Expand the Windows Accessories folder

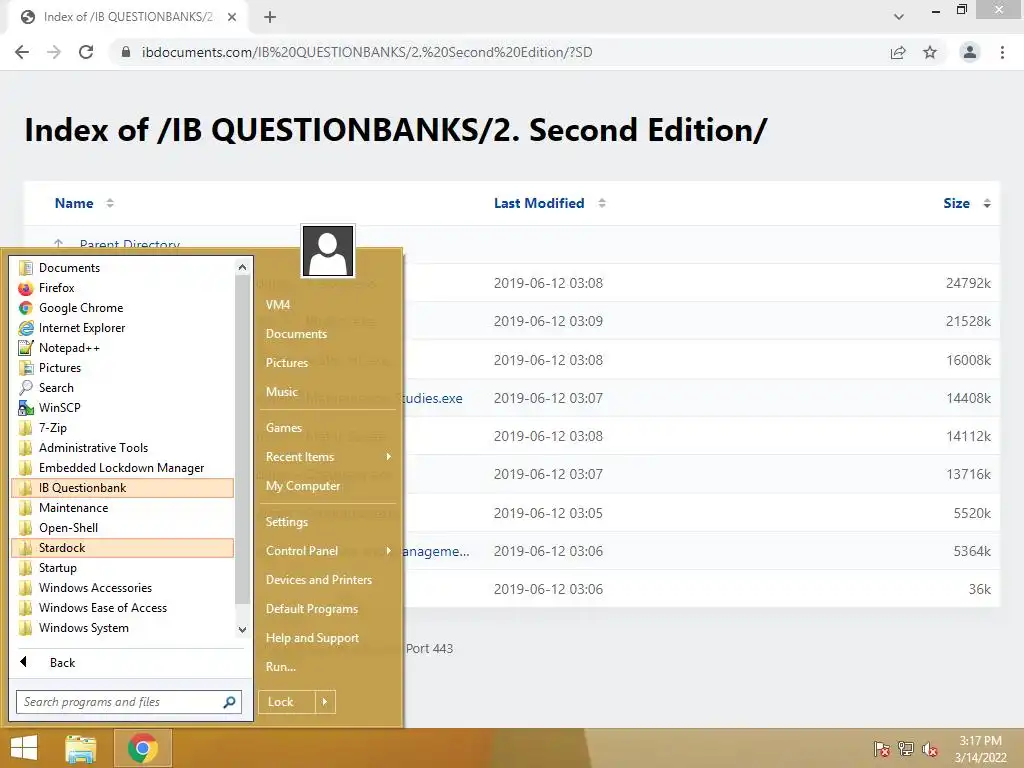[x=122, y=588]
